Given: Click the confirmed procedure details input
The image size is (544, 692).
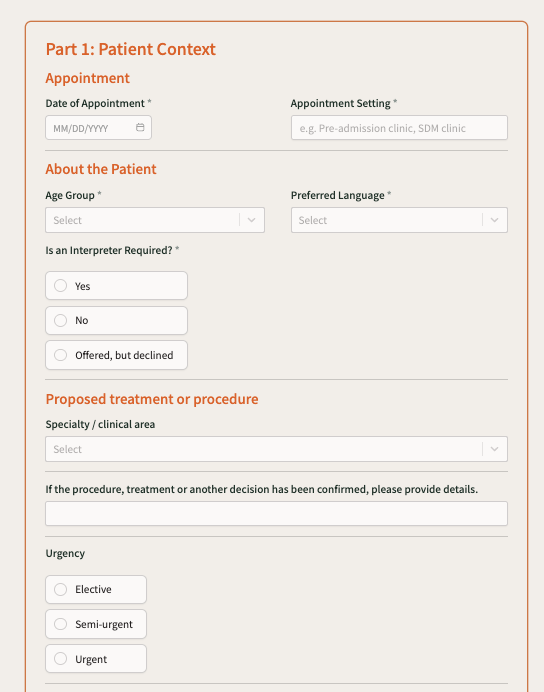Looking at the screenshot, I should coord(277,513).
